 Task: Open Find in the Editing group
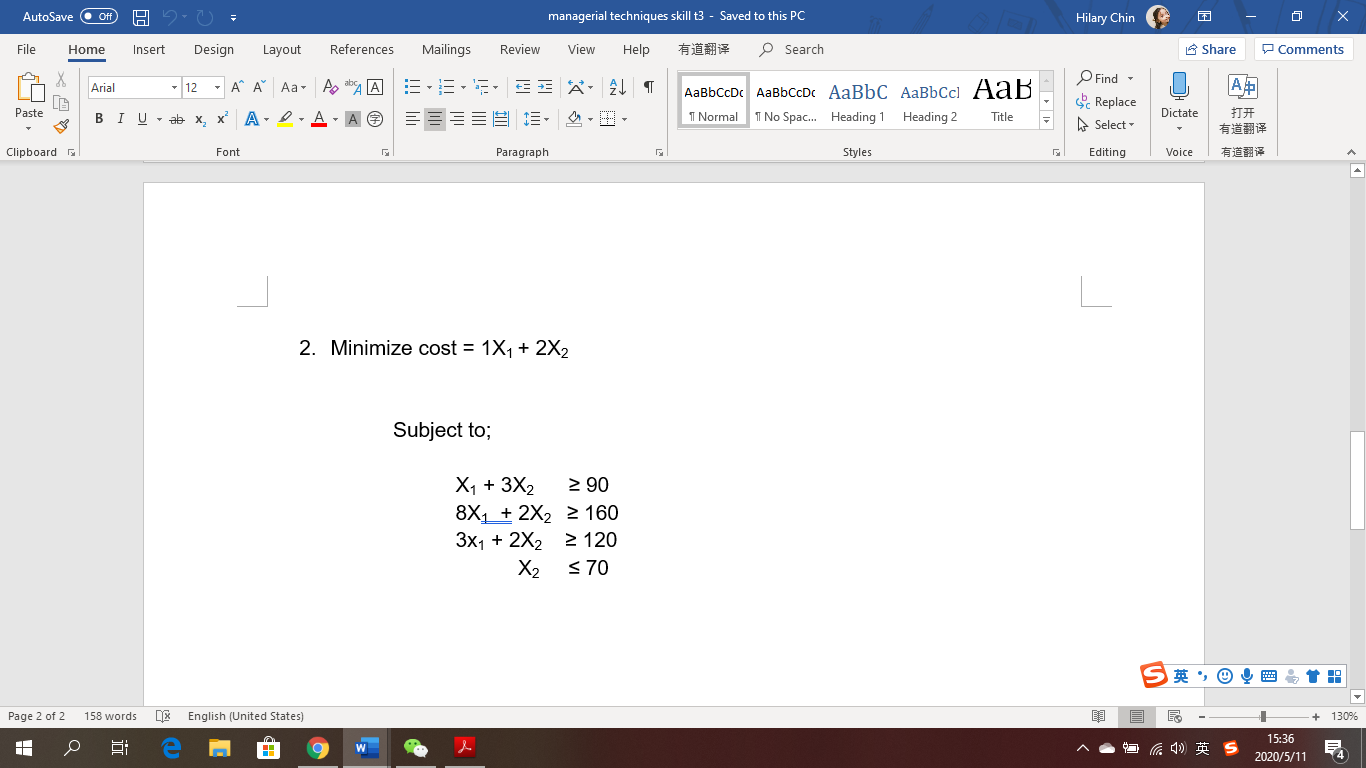click(1103, 78)
